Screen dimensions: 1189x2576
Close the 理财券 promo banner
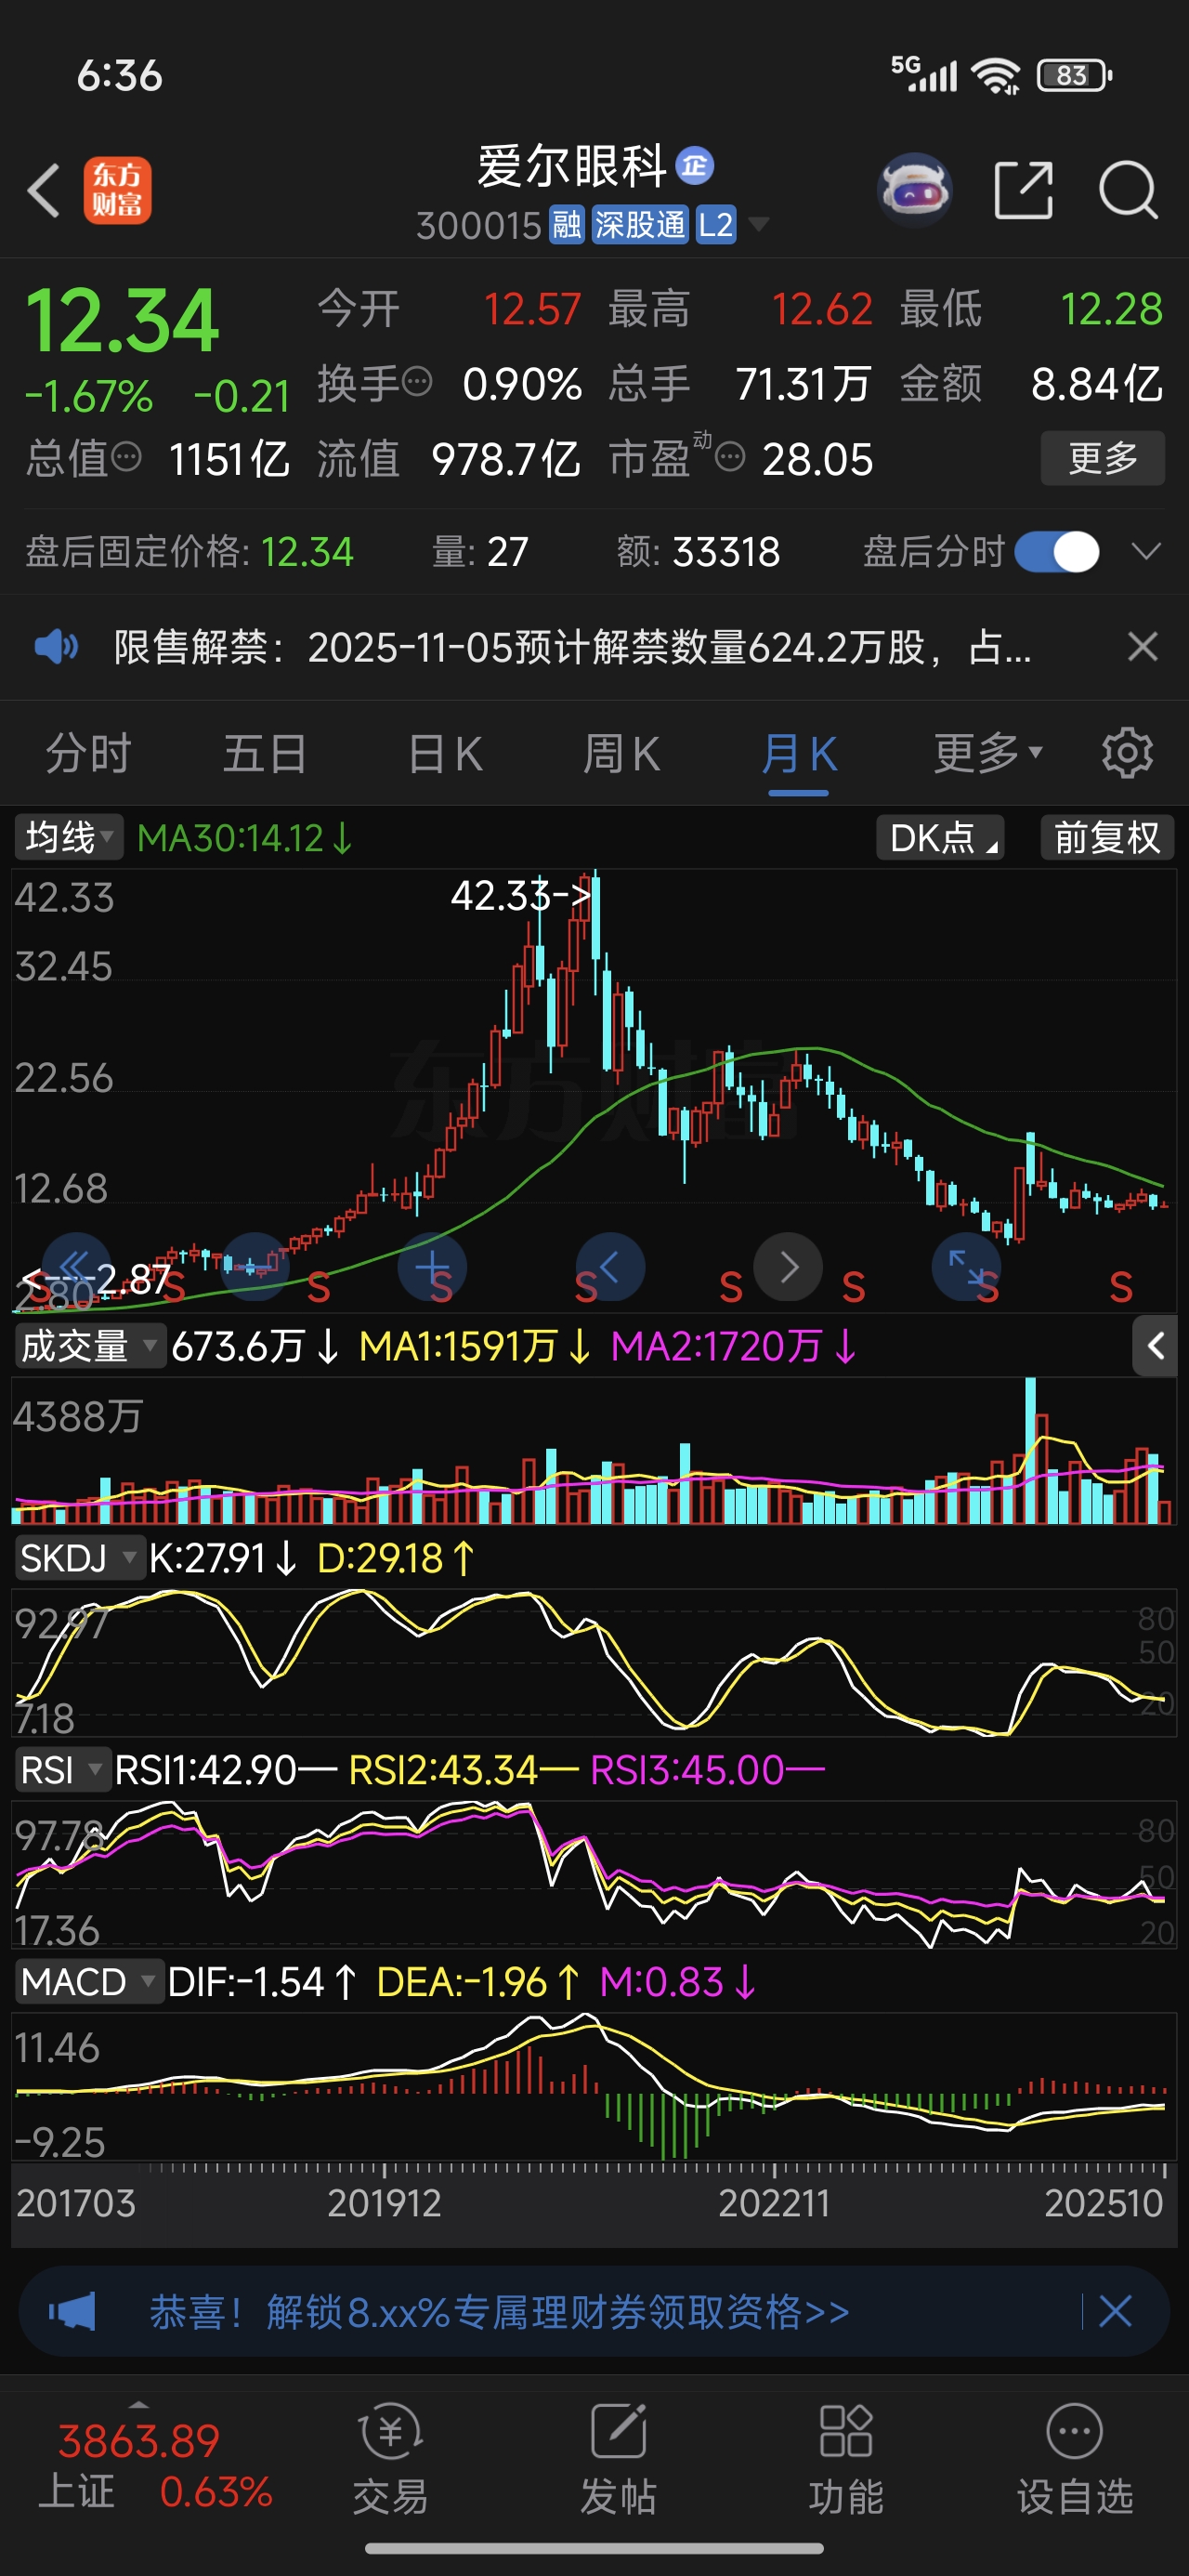click(x=1115, y=2311)
